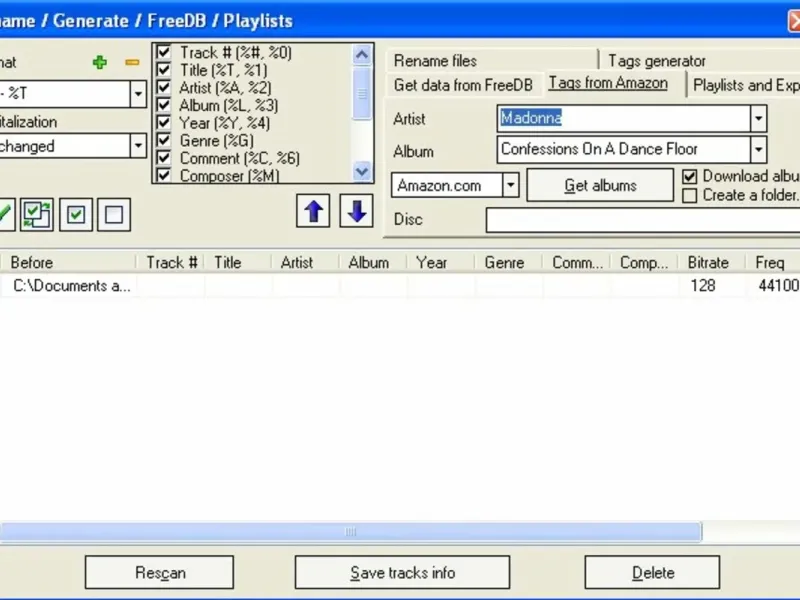Close the window with red X button
The image size is (800, 600).
coord(794,21)
